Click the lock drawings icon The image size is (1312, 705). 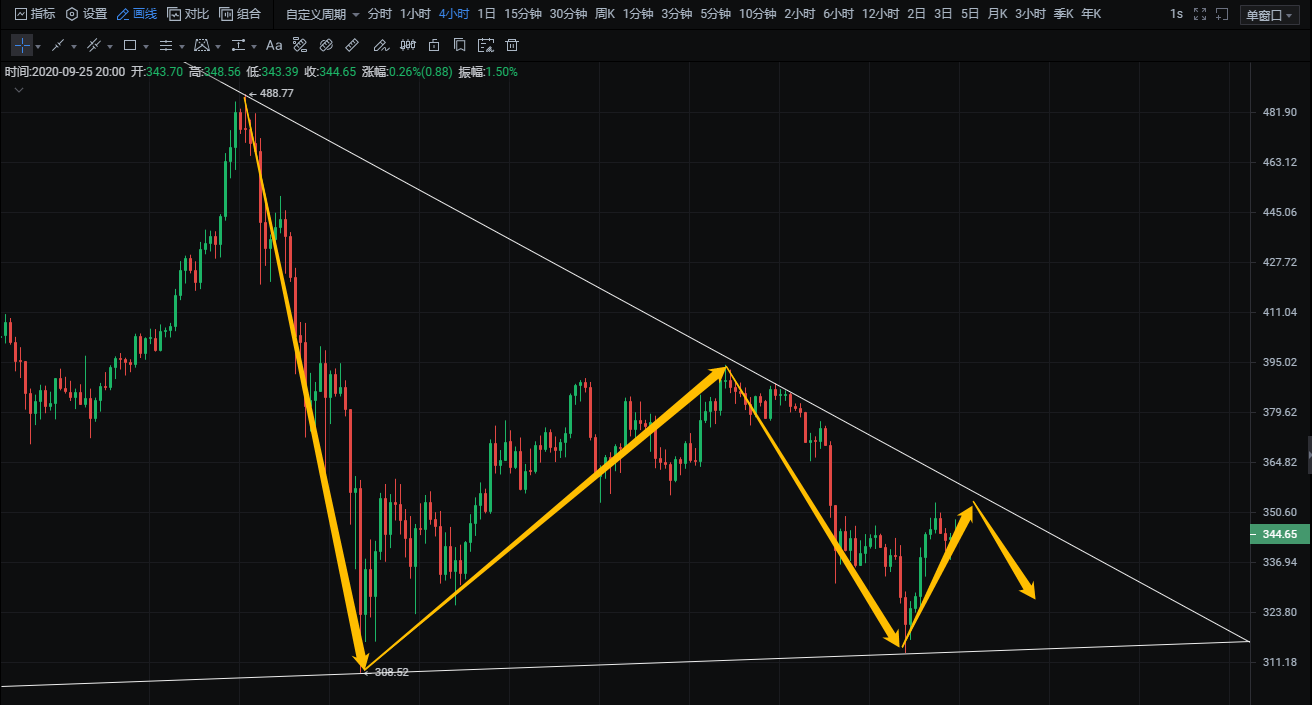433,46
